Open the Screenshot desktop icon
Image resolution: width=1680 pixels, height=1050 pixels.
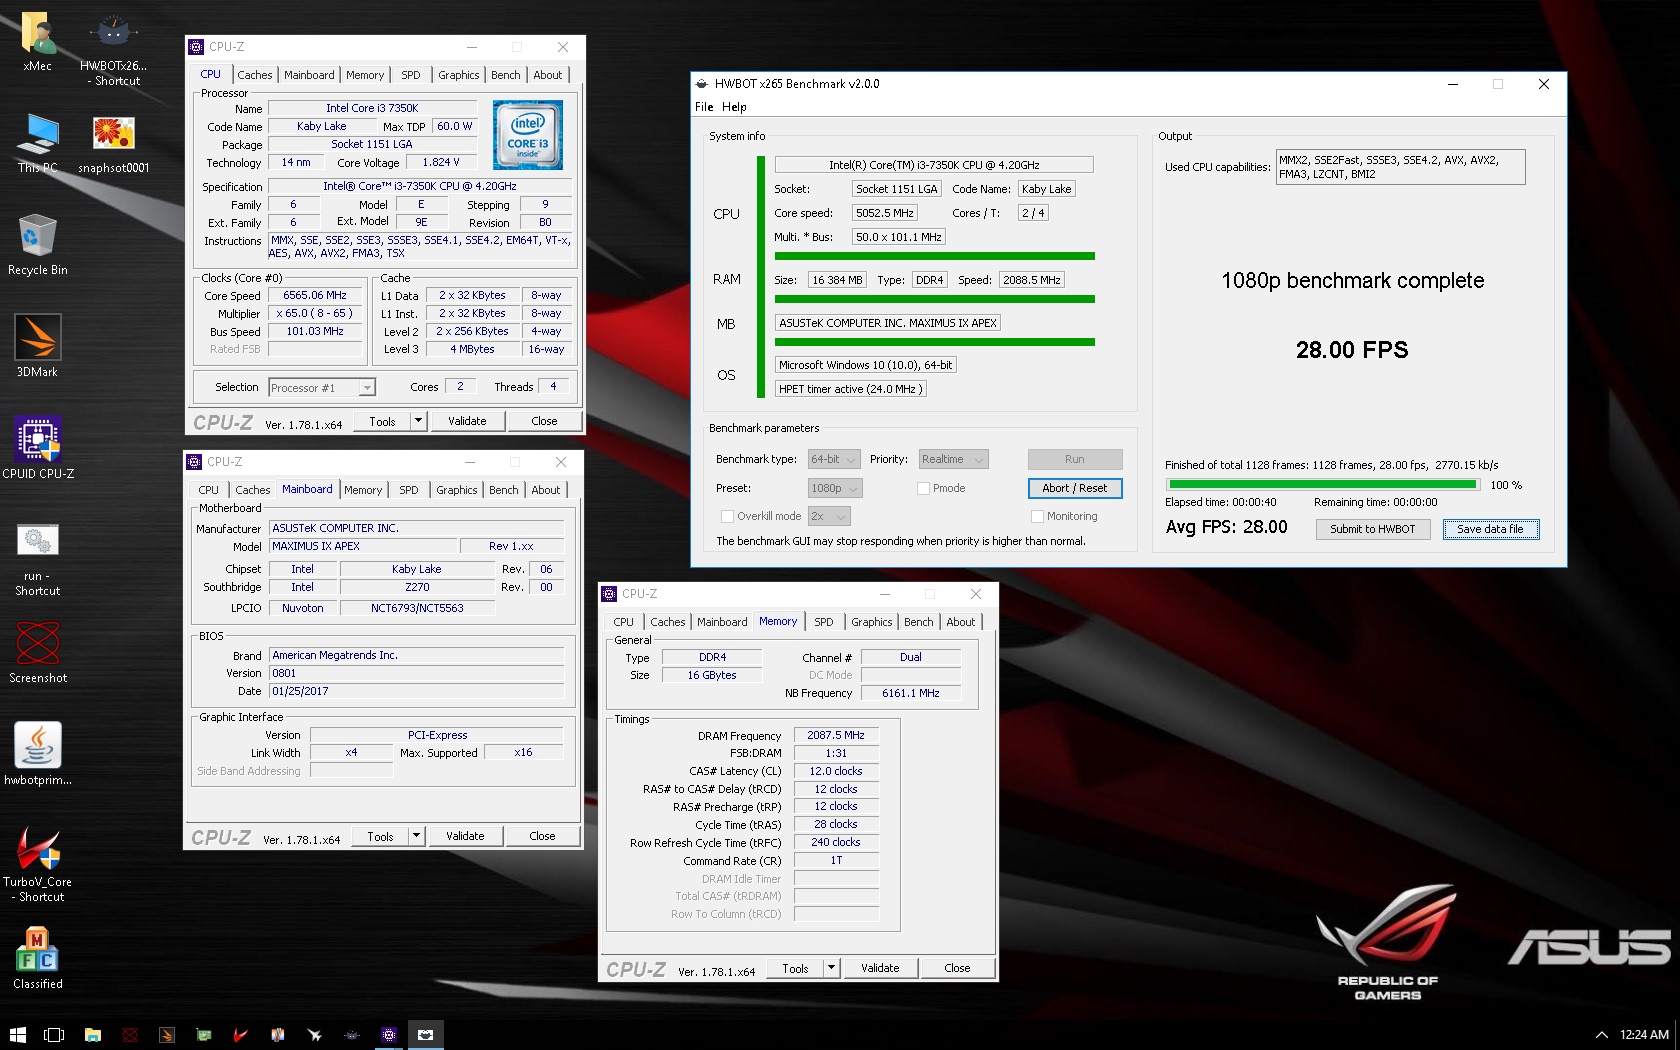pos(38,652)
